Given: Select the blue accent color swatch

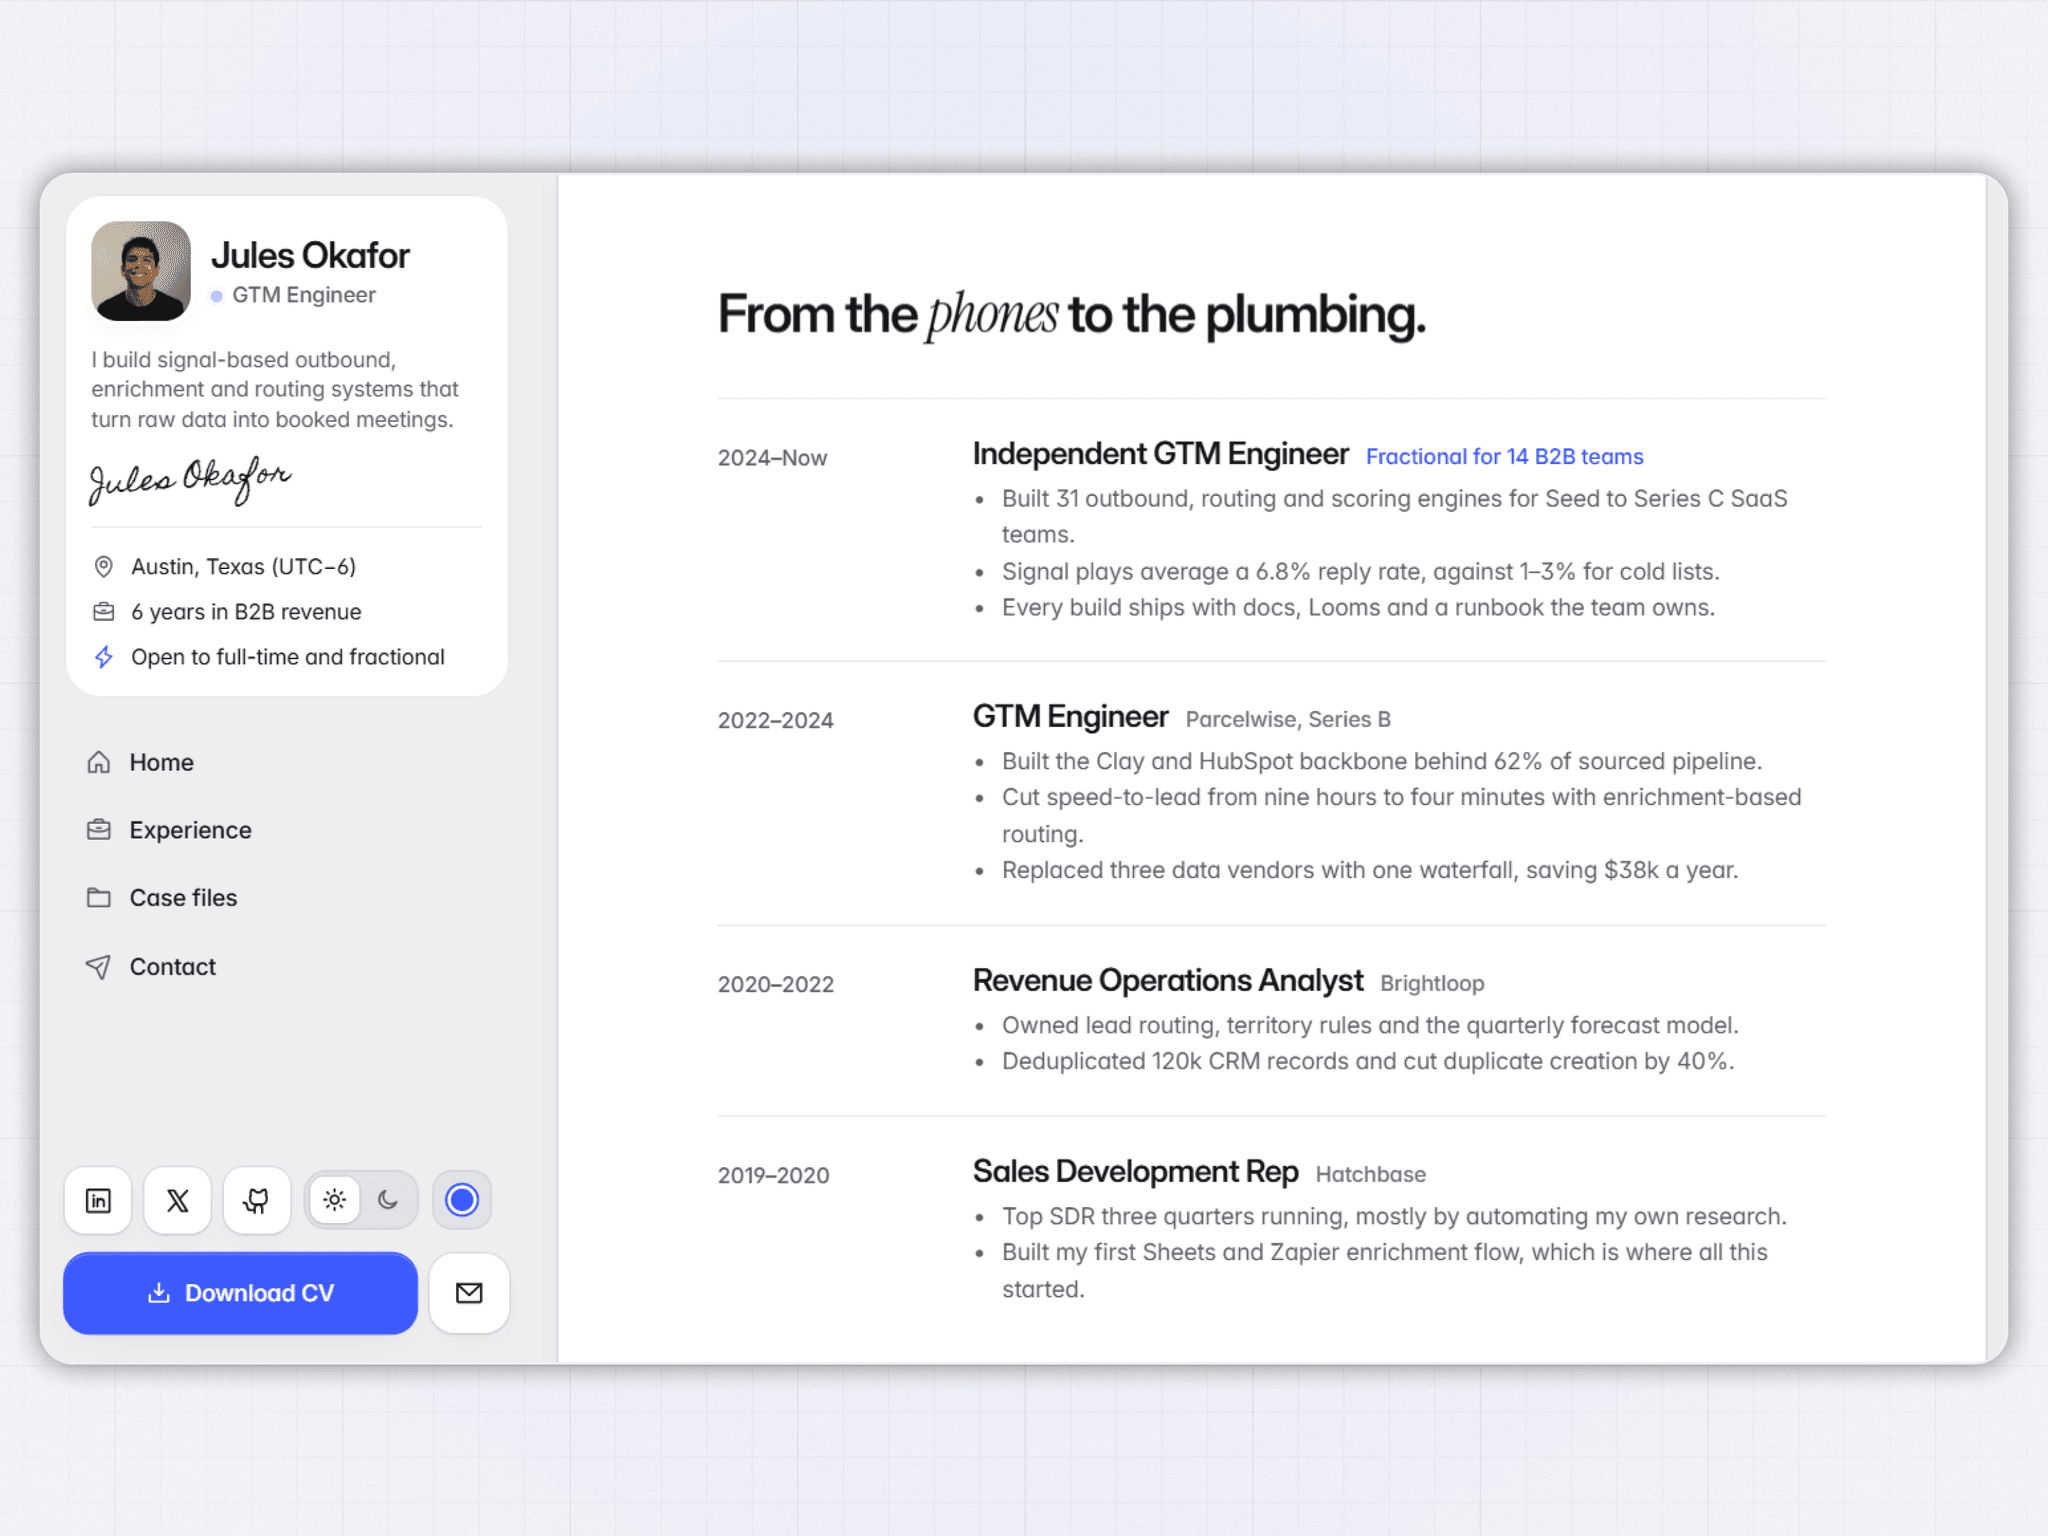Looking at the screenshot, I should point(462,1200).
